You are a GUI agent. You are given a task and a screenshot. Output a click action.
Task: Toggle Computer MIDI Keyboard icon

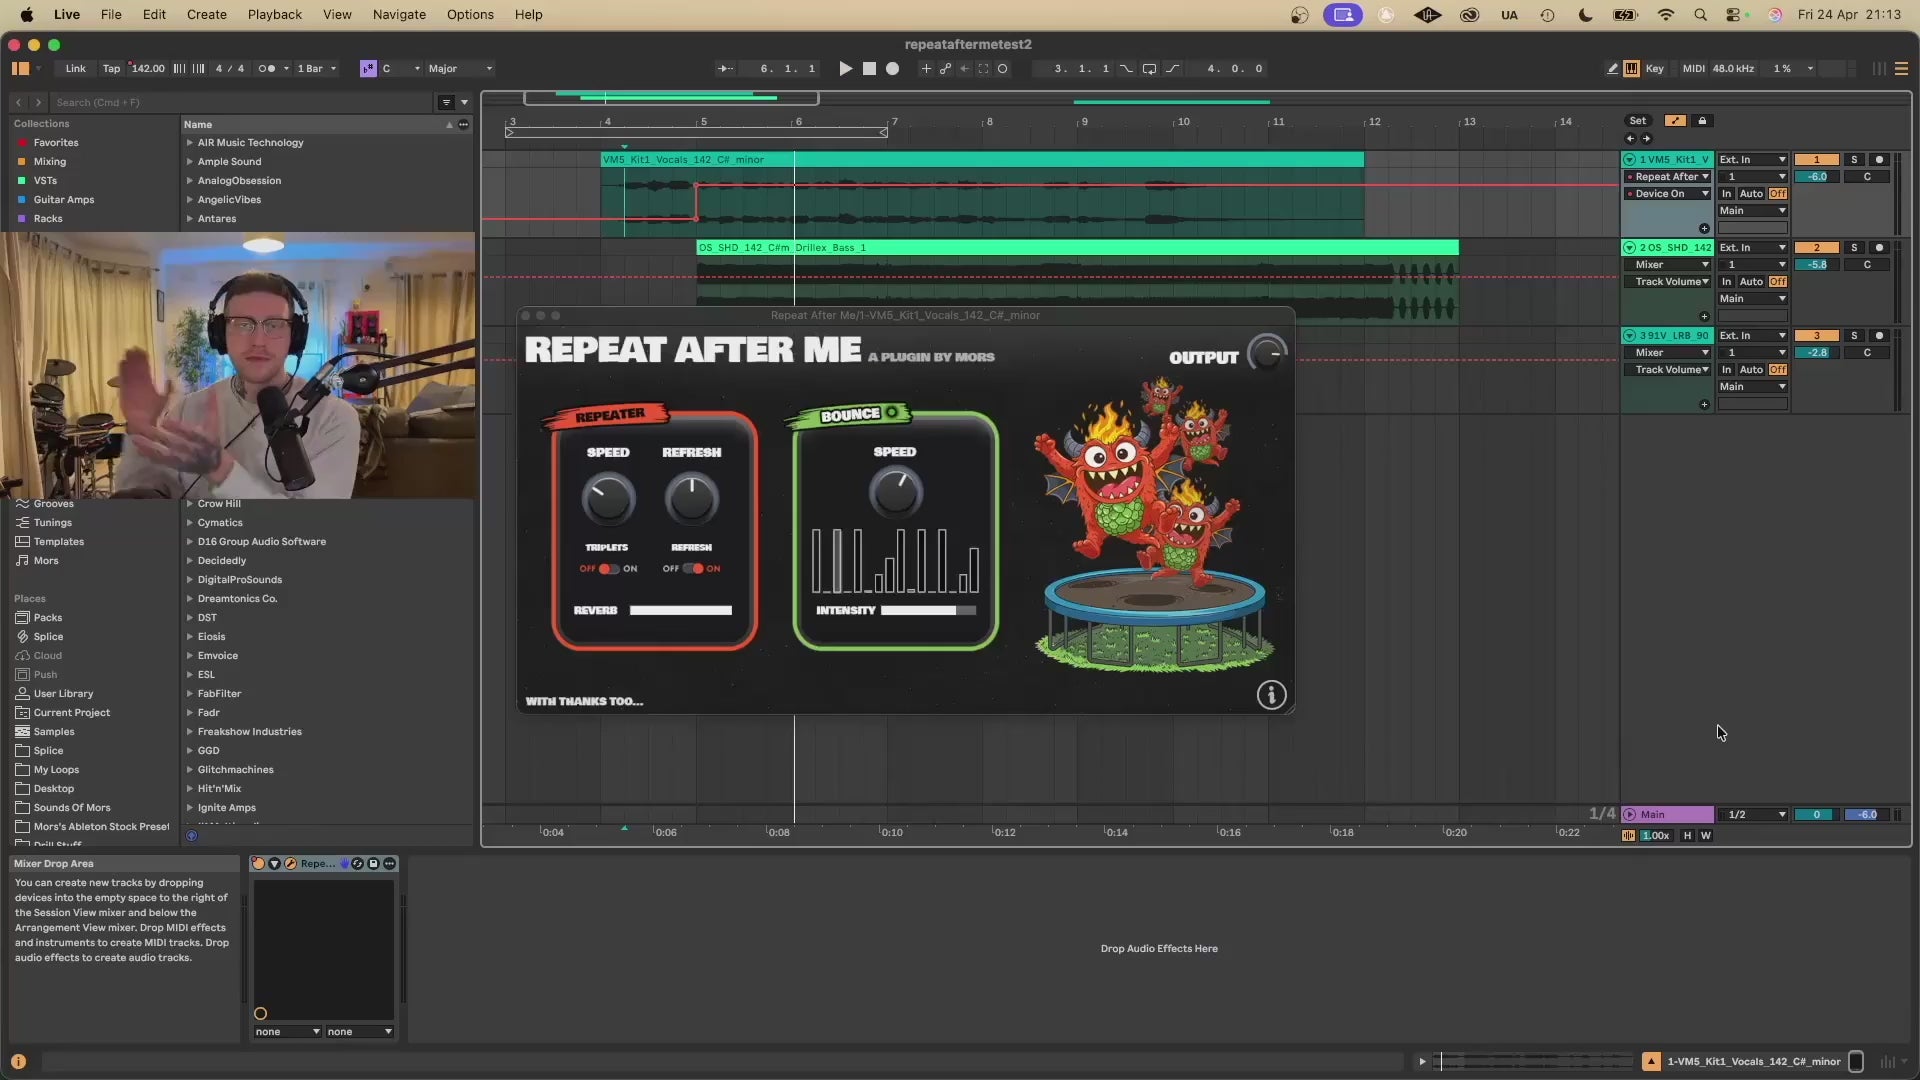(1631, 69)
